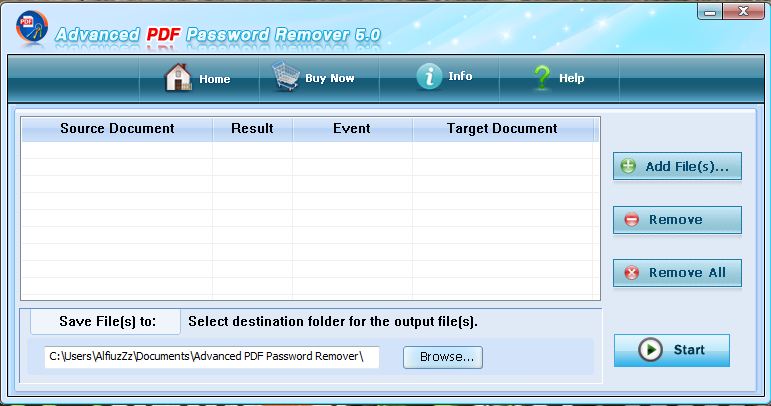Click the green question mark Help icon
The width and height of the screenshot is (771, 406).
click(542, 78)
